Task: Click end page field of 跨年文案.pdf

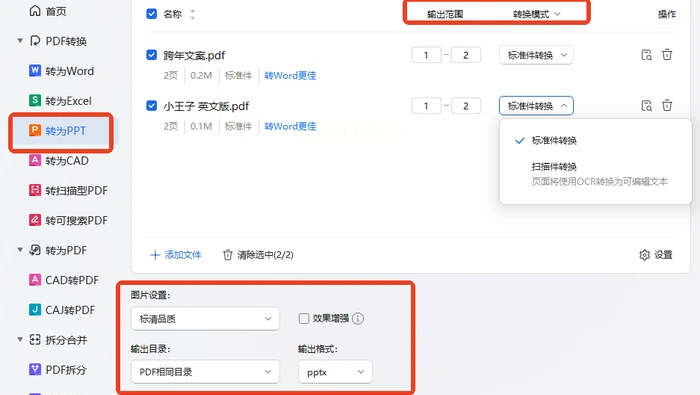Action: (466, 55)
